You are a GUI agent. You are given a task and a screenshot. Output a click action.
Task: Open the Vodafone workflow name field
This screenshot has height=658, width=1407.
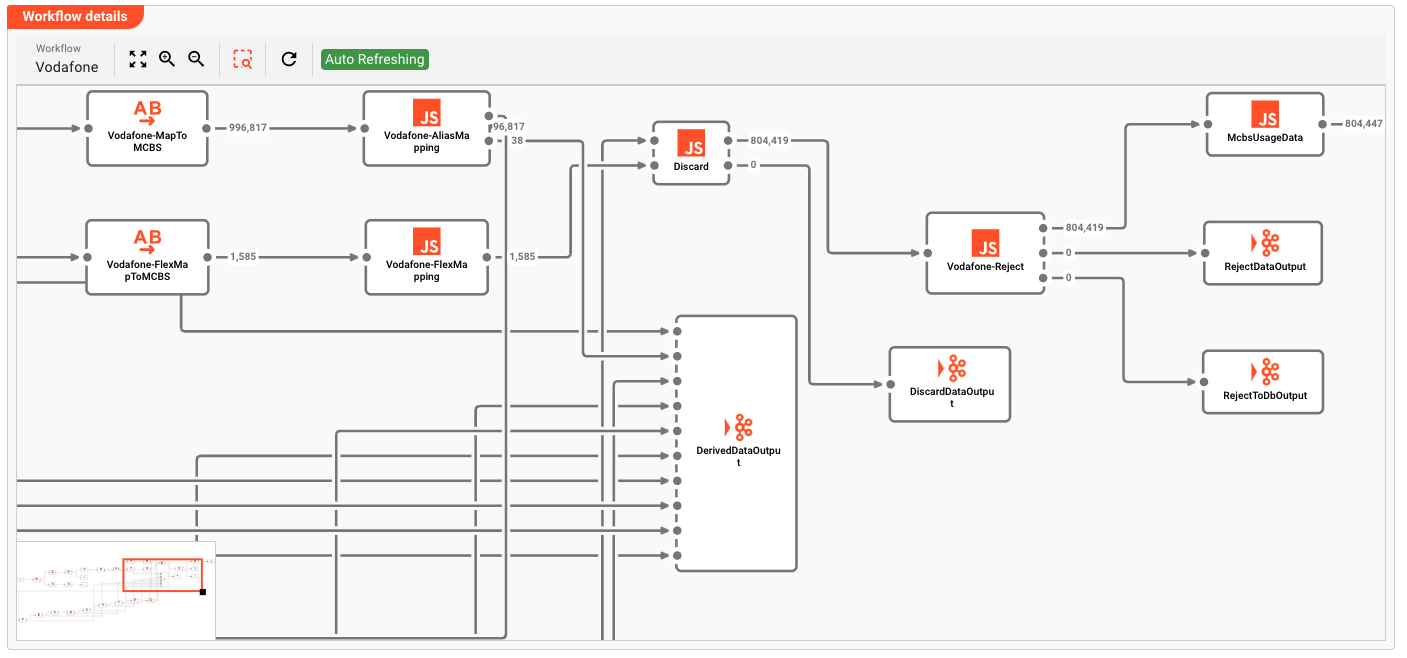point(67,67)
